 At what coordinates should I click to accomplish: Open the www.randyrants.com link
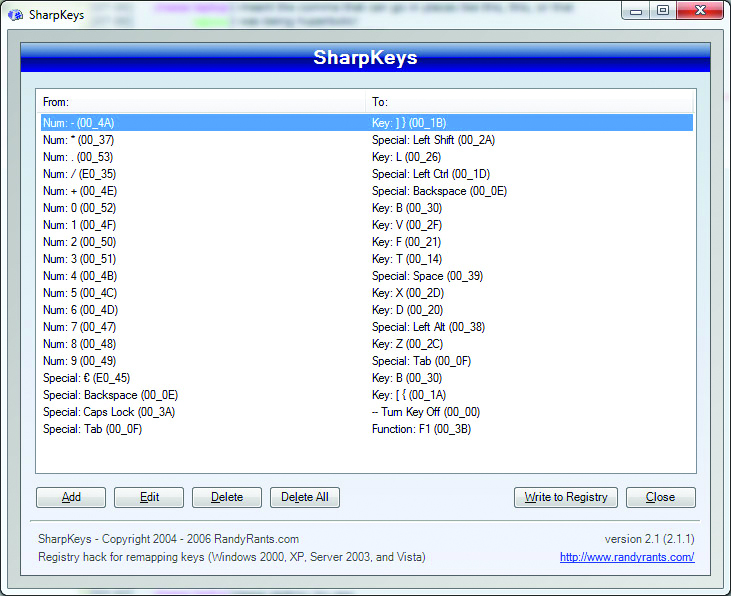pyautogui.click(x=626, y=557)
